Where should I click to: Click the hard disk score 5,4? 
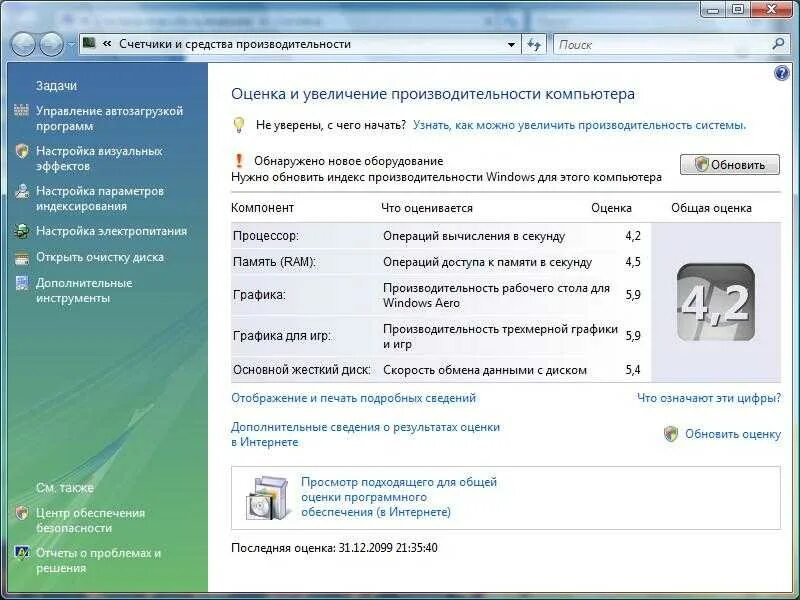633,369
